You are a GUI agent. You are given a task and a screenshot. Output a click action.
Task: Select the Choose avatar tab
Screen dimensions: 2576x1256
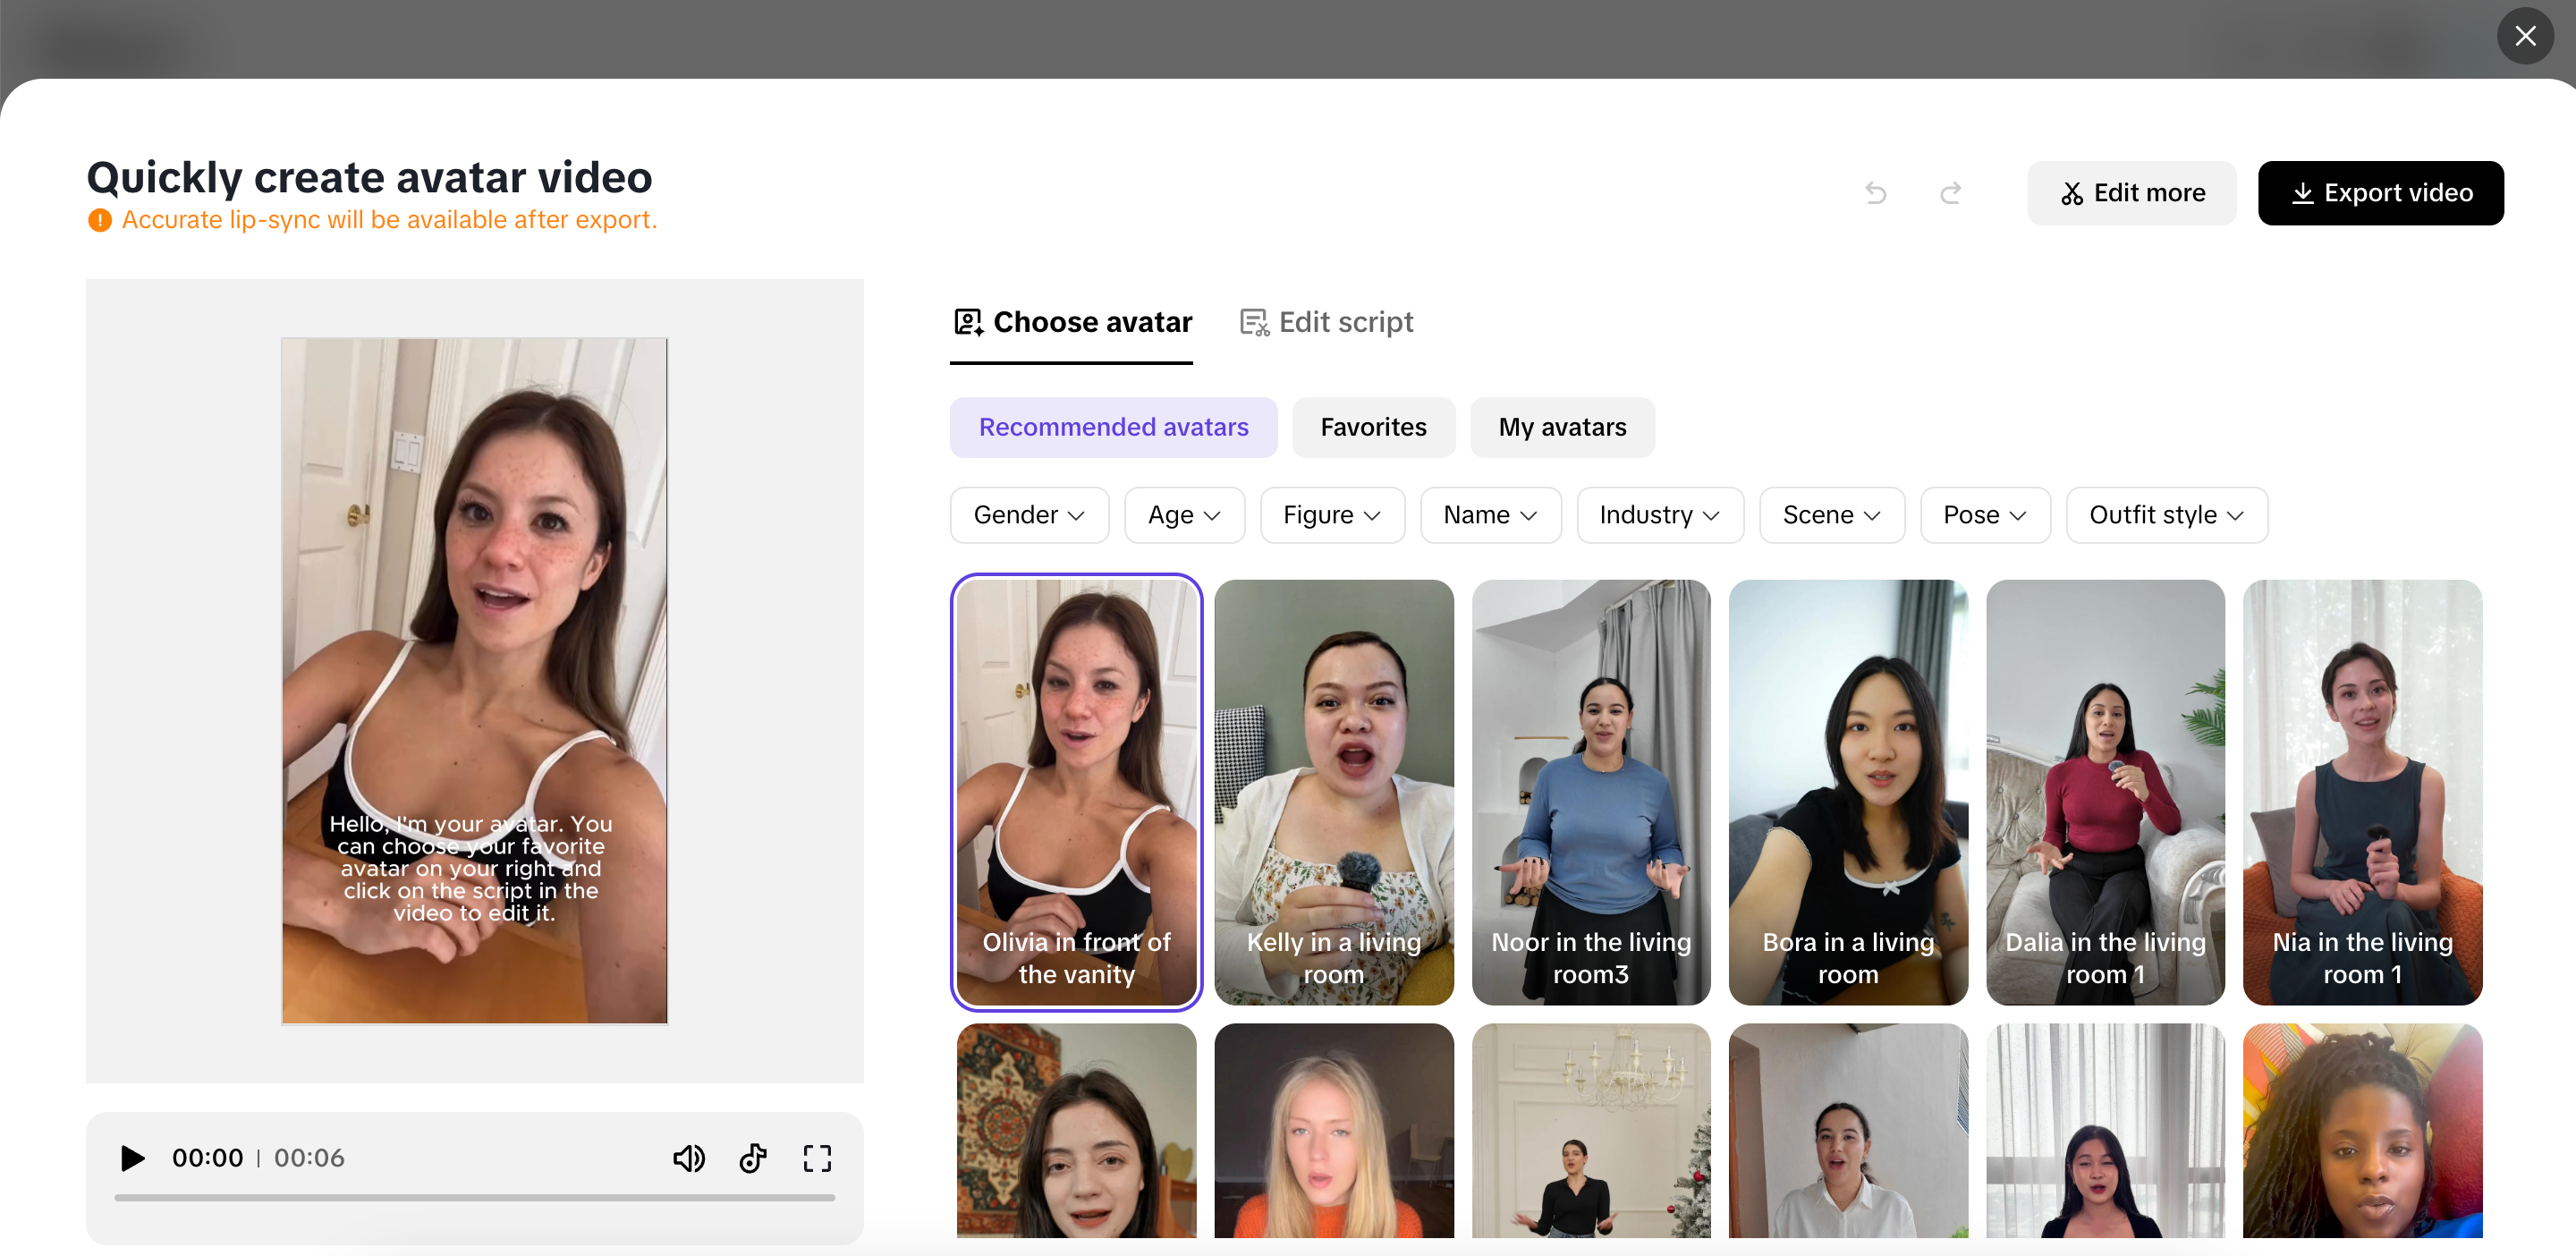[1071, 321]
